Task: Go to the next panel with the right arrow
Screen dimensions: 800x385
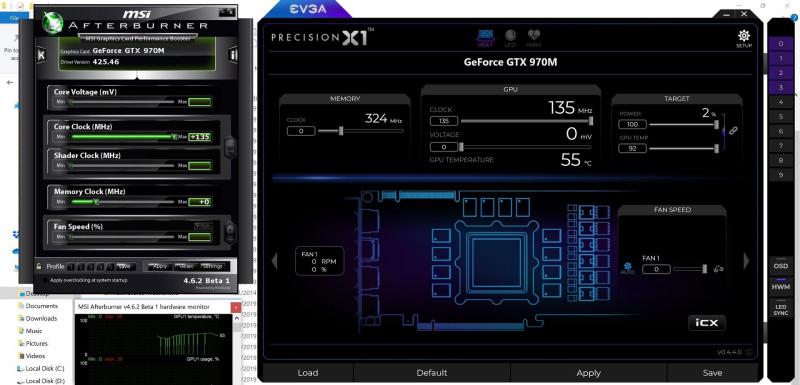Action: 746,261
